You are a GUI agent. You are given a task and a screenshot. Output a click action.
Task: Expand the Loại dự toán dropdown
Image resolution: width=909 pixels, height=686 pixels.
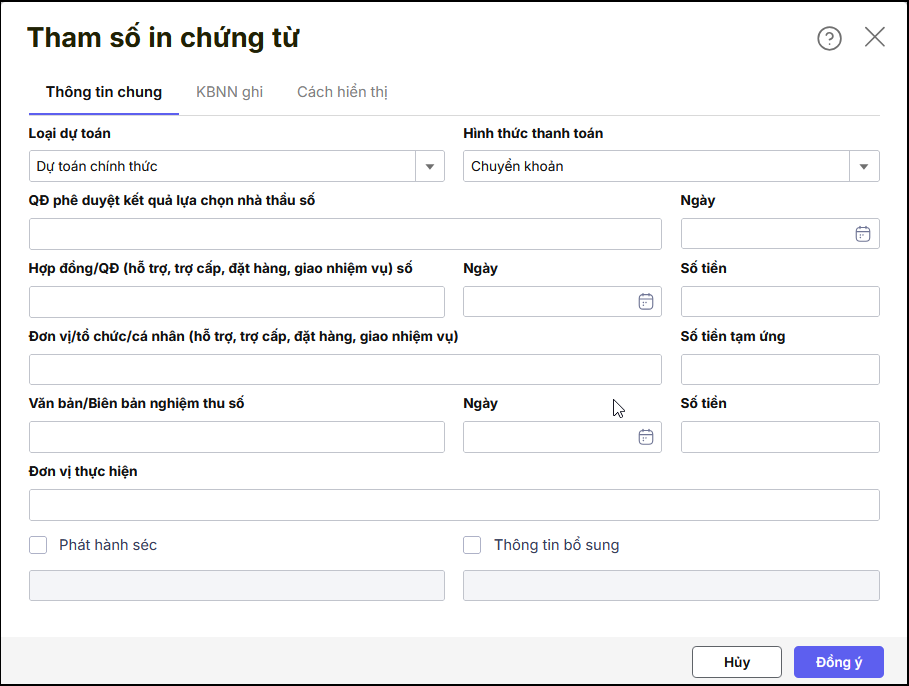pos(430,166)
